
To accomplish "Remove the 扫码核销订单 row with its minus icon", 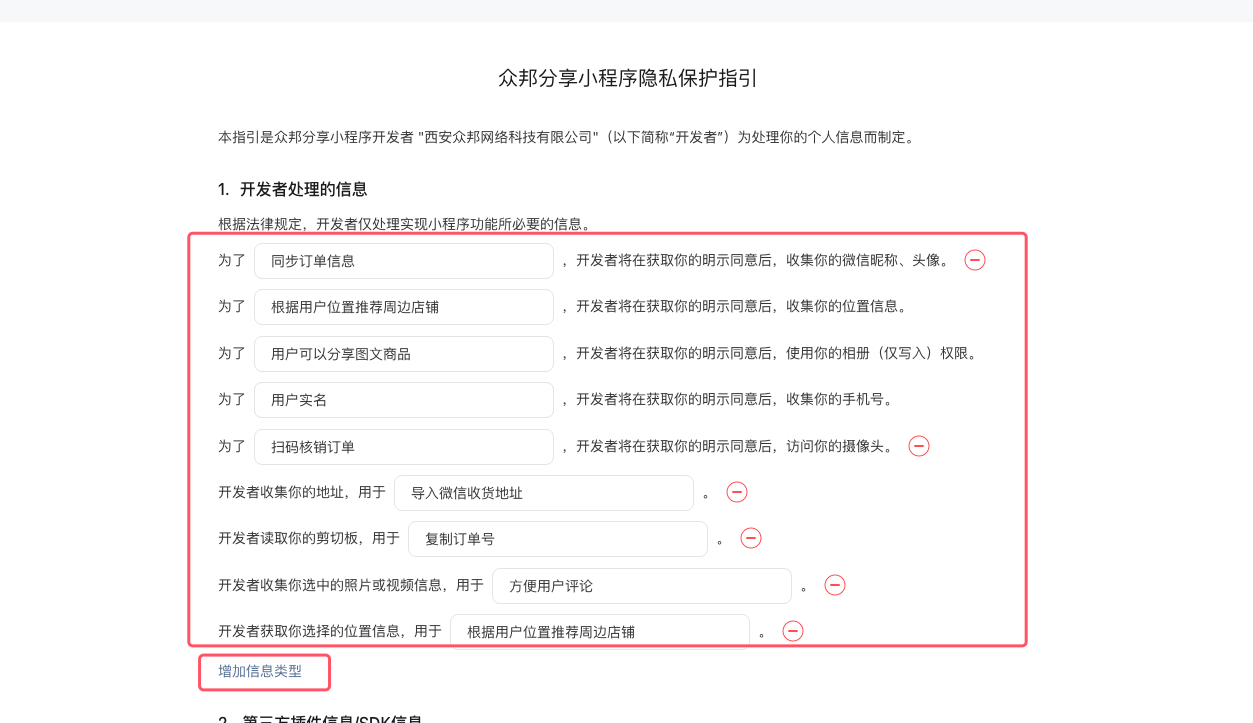I will click(918, 446).
